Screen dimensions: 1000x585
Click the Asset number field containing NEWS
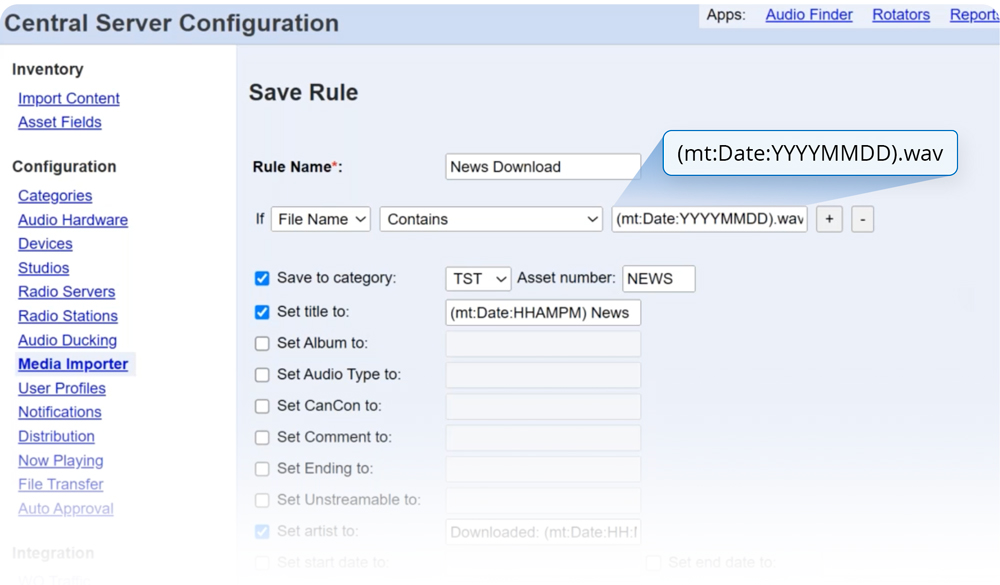point(658,279)
